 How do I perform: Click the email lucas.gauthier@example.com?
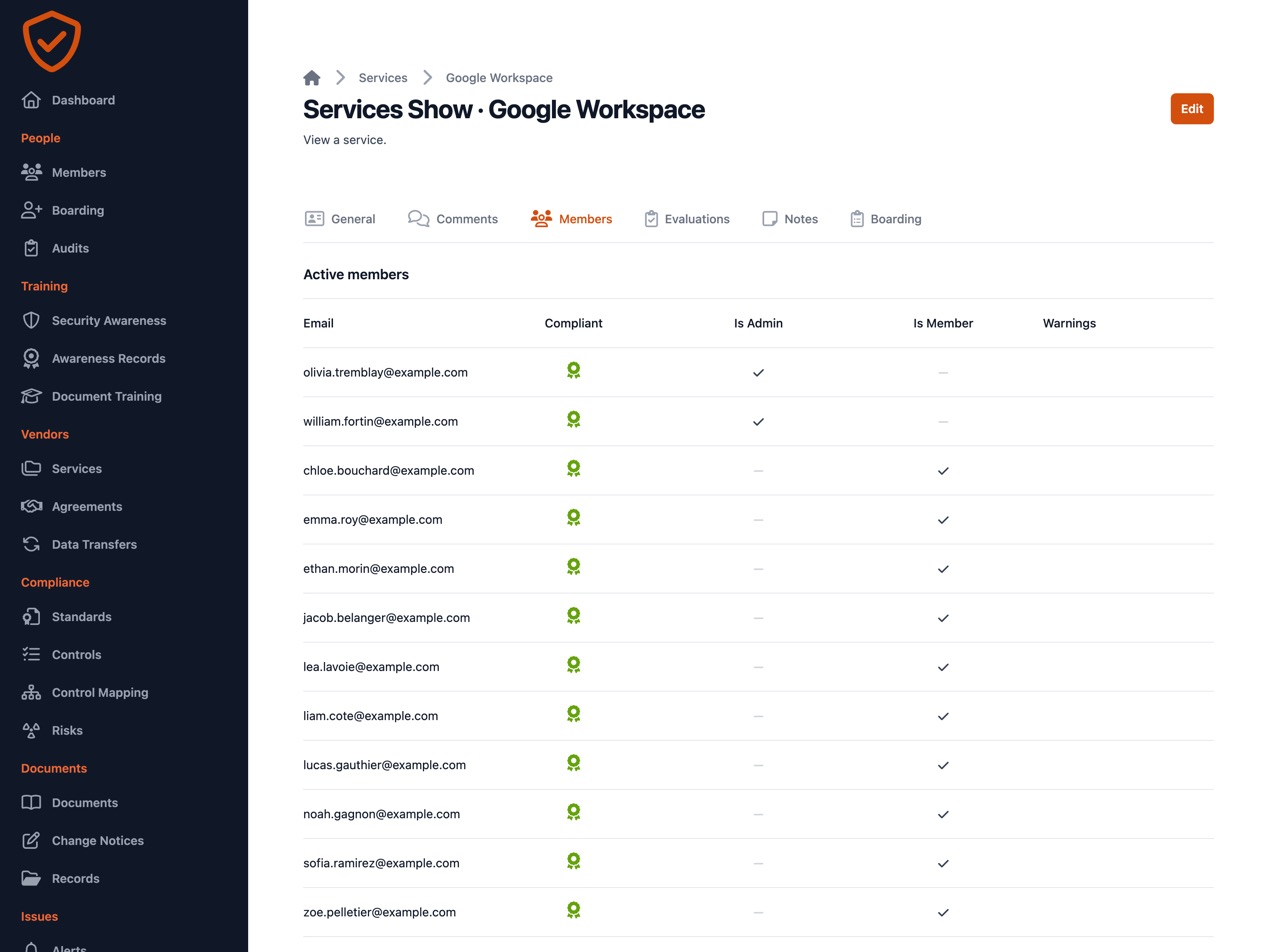pyautogui.click(x=385, y=765)
